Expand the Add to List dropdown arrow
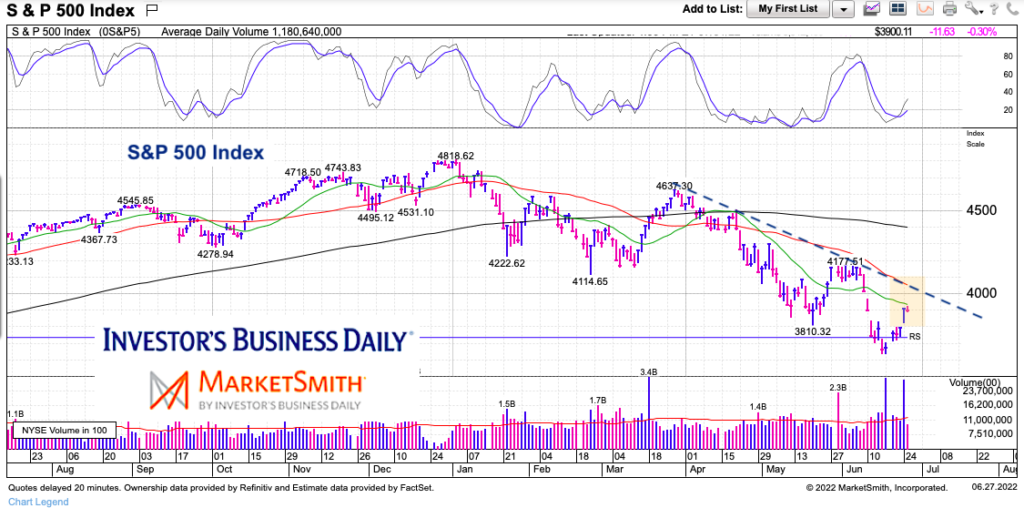This screenshot has width=1024, height=508. coord(844,9)
